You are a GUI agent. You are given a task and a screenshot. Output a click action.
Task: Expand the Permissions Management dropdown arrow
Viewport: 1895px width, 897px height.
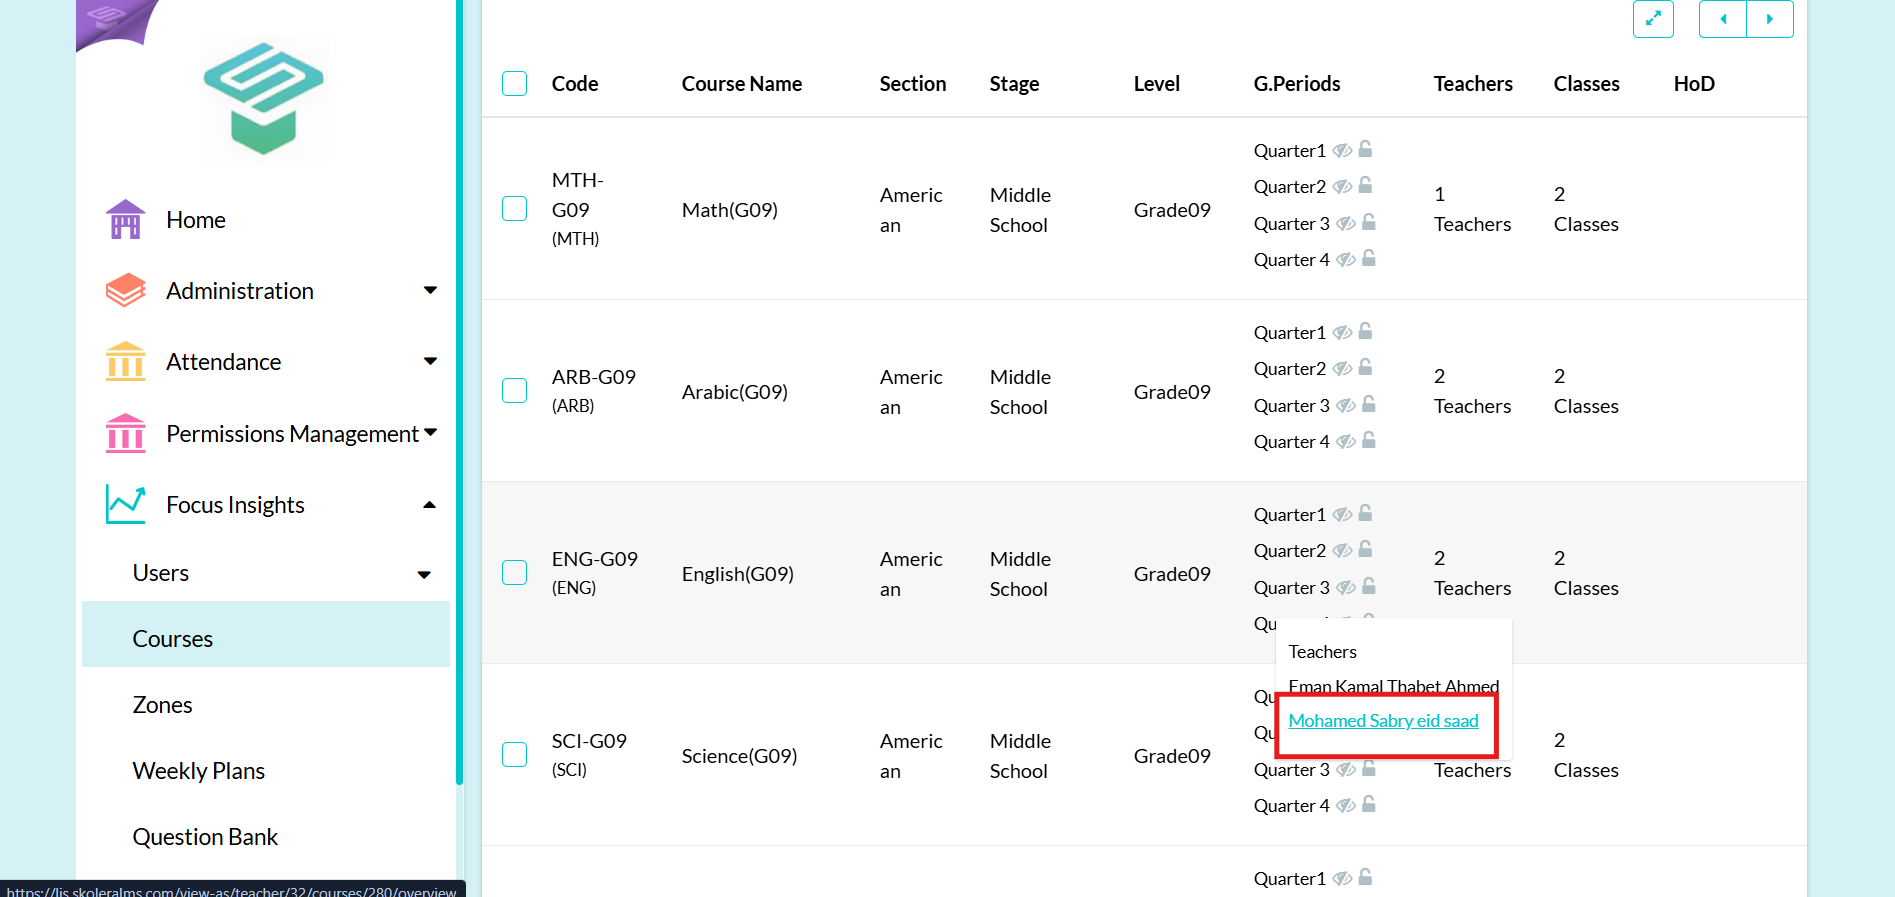[x=431, y=432]
